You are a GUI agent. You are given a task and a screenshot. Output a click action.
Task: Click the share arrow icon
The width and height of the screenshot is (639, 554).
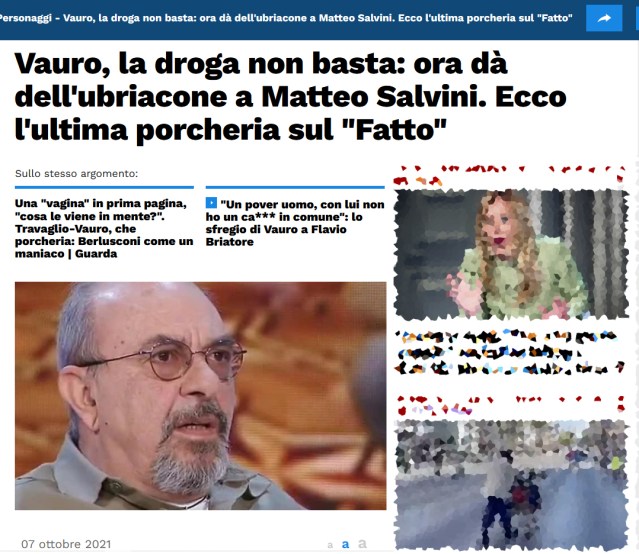click(x=604, y=18)
